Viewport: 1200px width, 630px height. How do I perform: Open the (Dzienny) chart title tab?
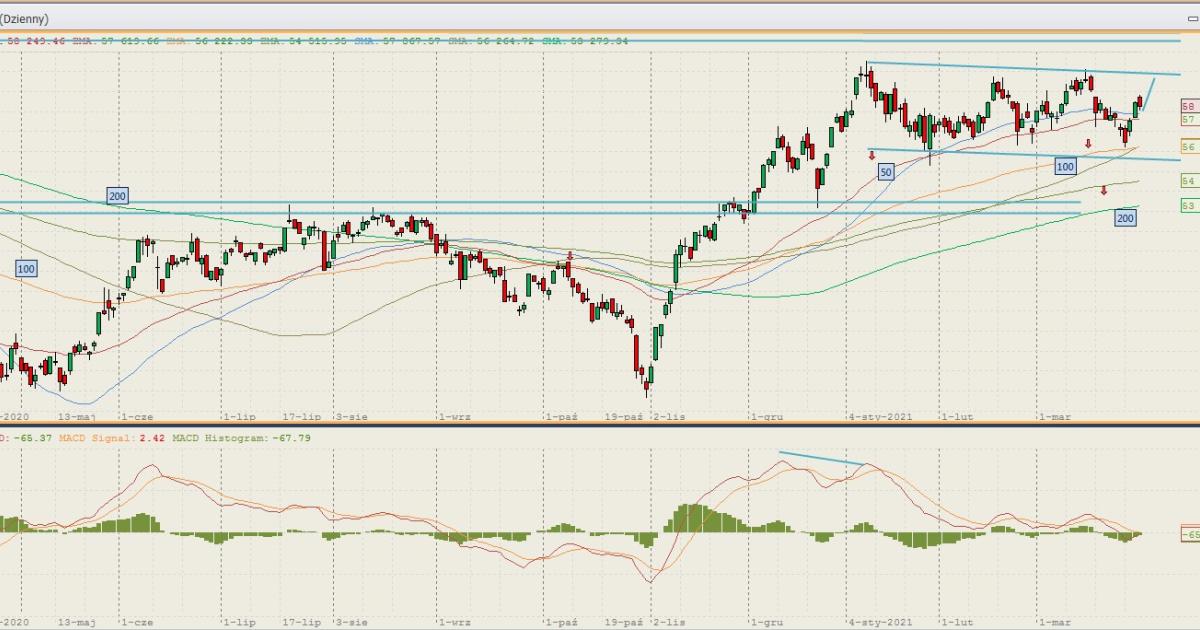[24, 19]
